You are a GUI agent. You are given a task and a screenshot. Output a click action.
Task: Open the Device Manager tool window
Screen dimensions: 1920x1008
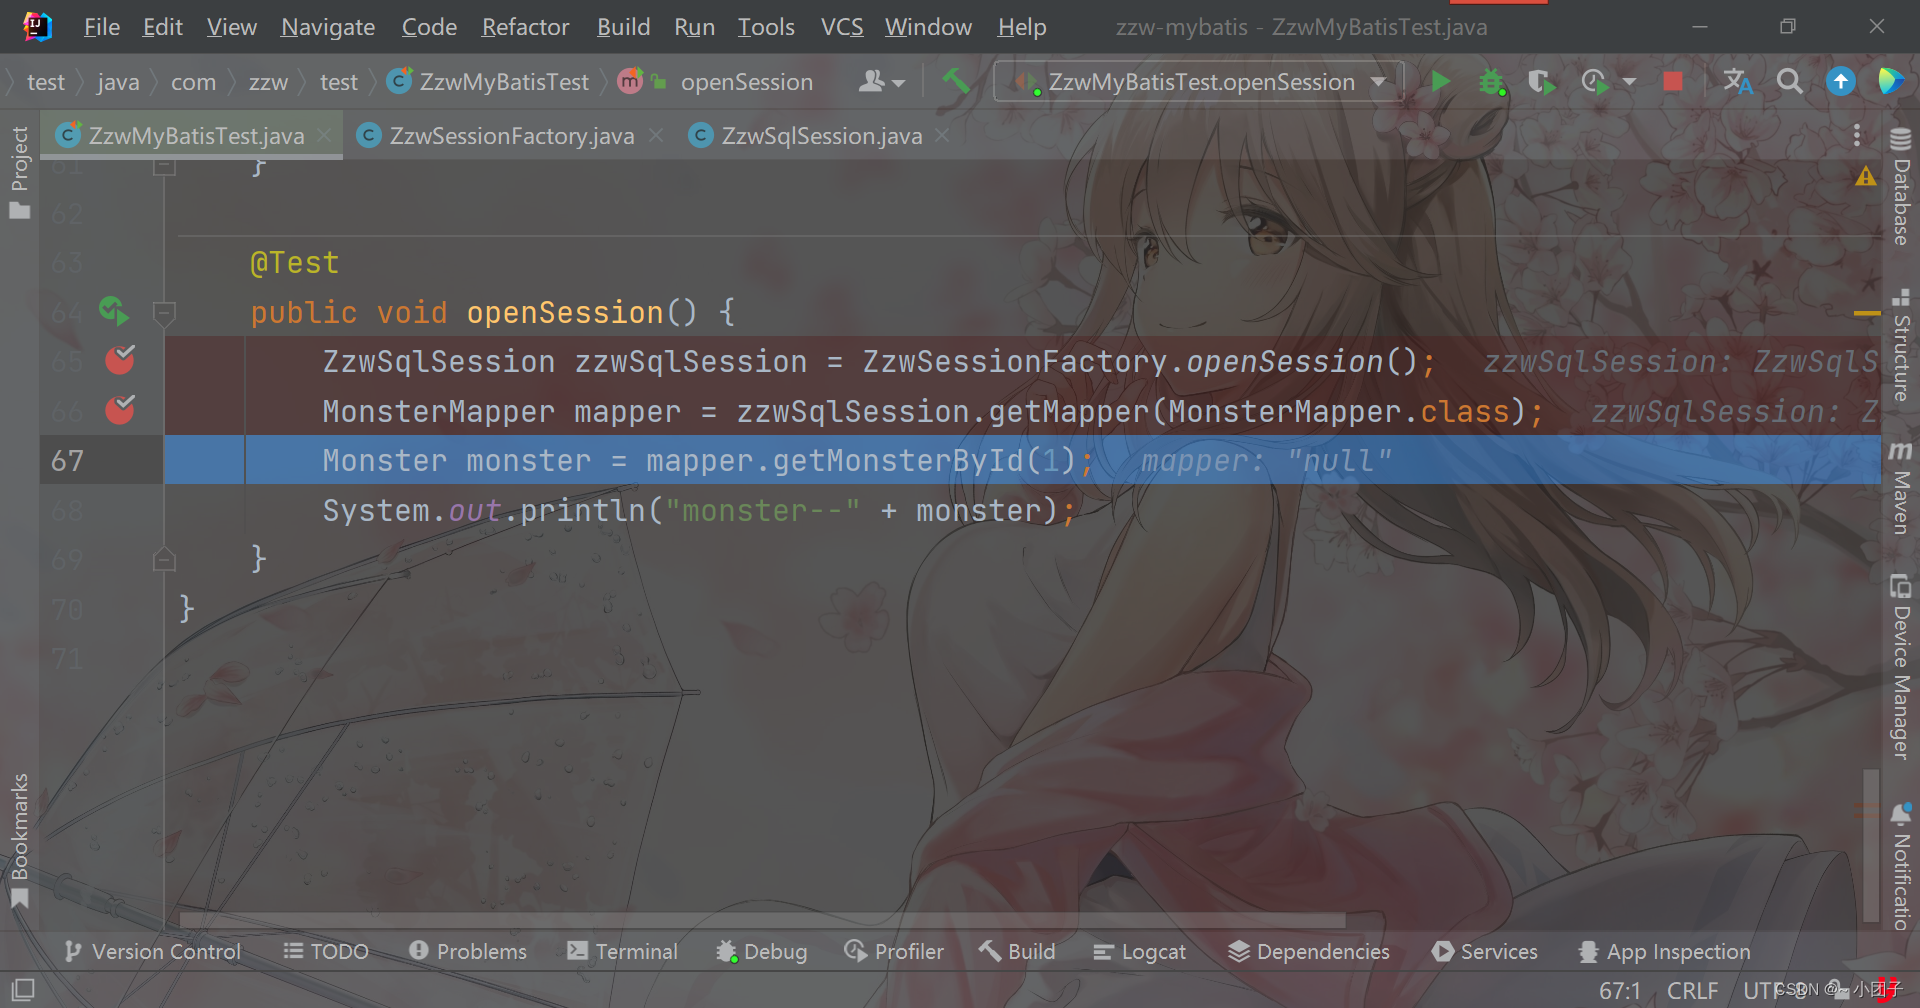1900,666
